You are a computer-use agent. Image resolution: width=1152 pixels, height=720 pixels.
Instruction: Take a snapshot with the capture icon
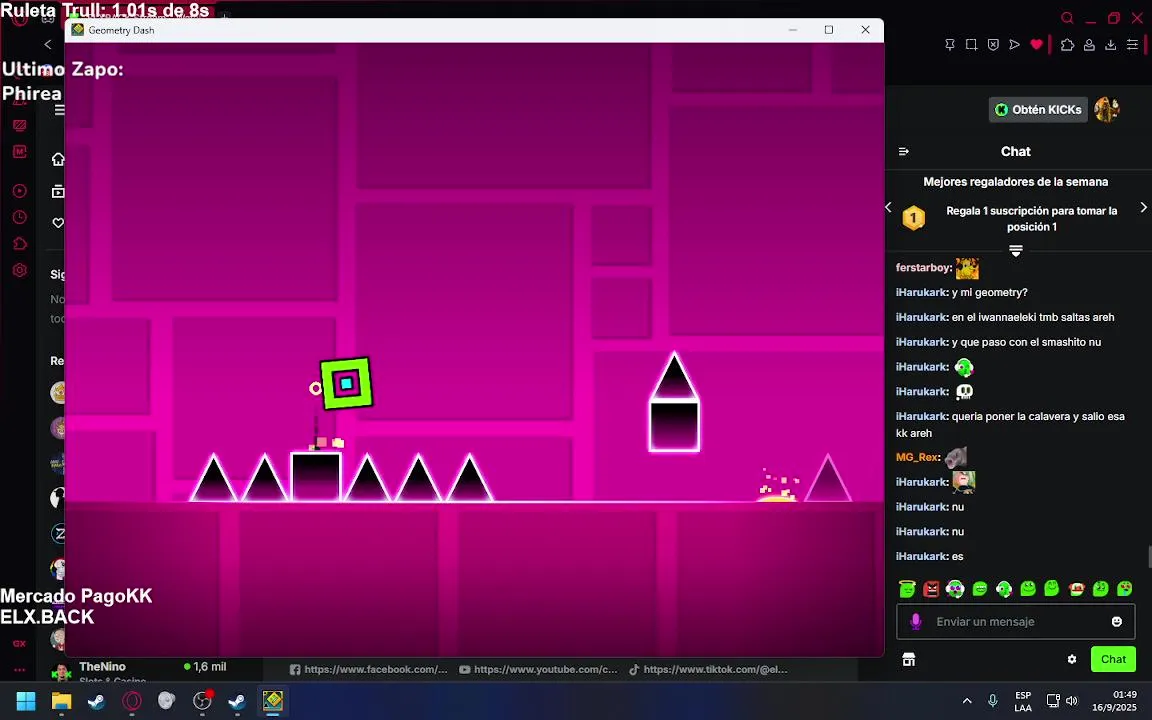971,45
